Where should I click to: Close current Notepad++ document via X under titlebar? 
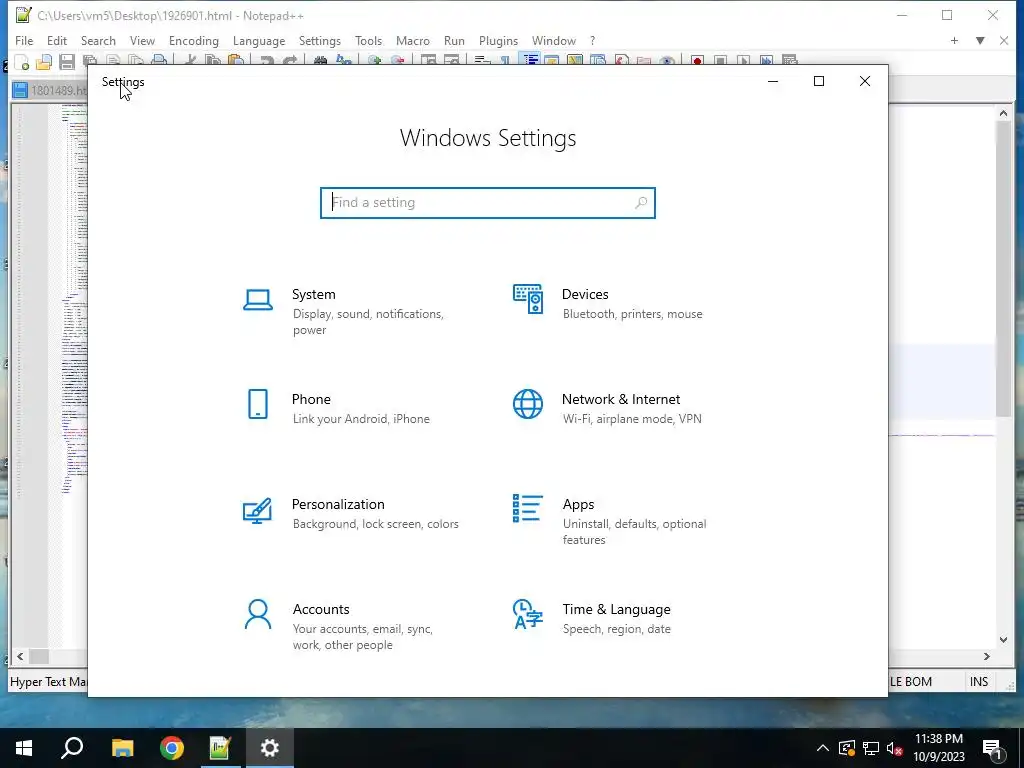point(1004,40)
